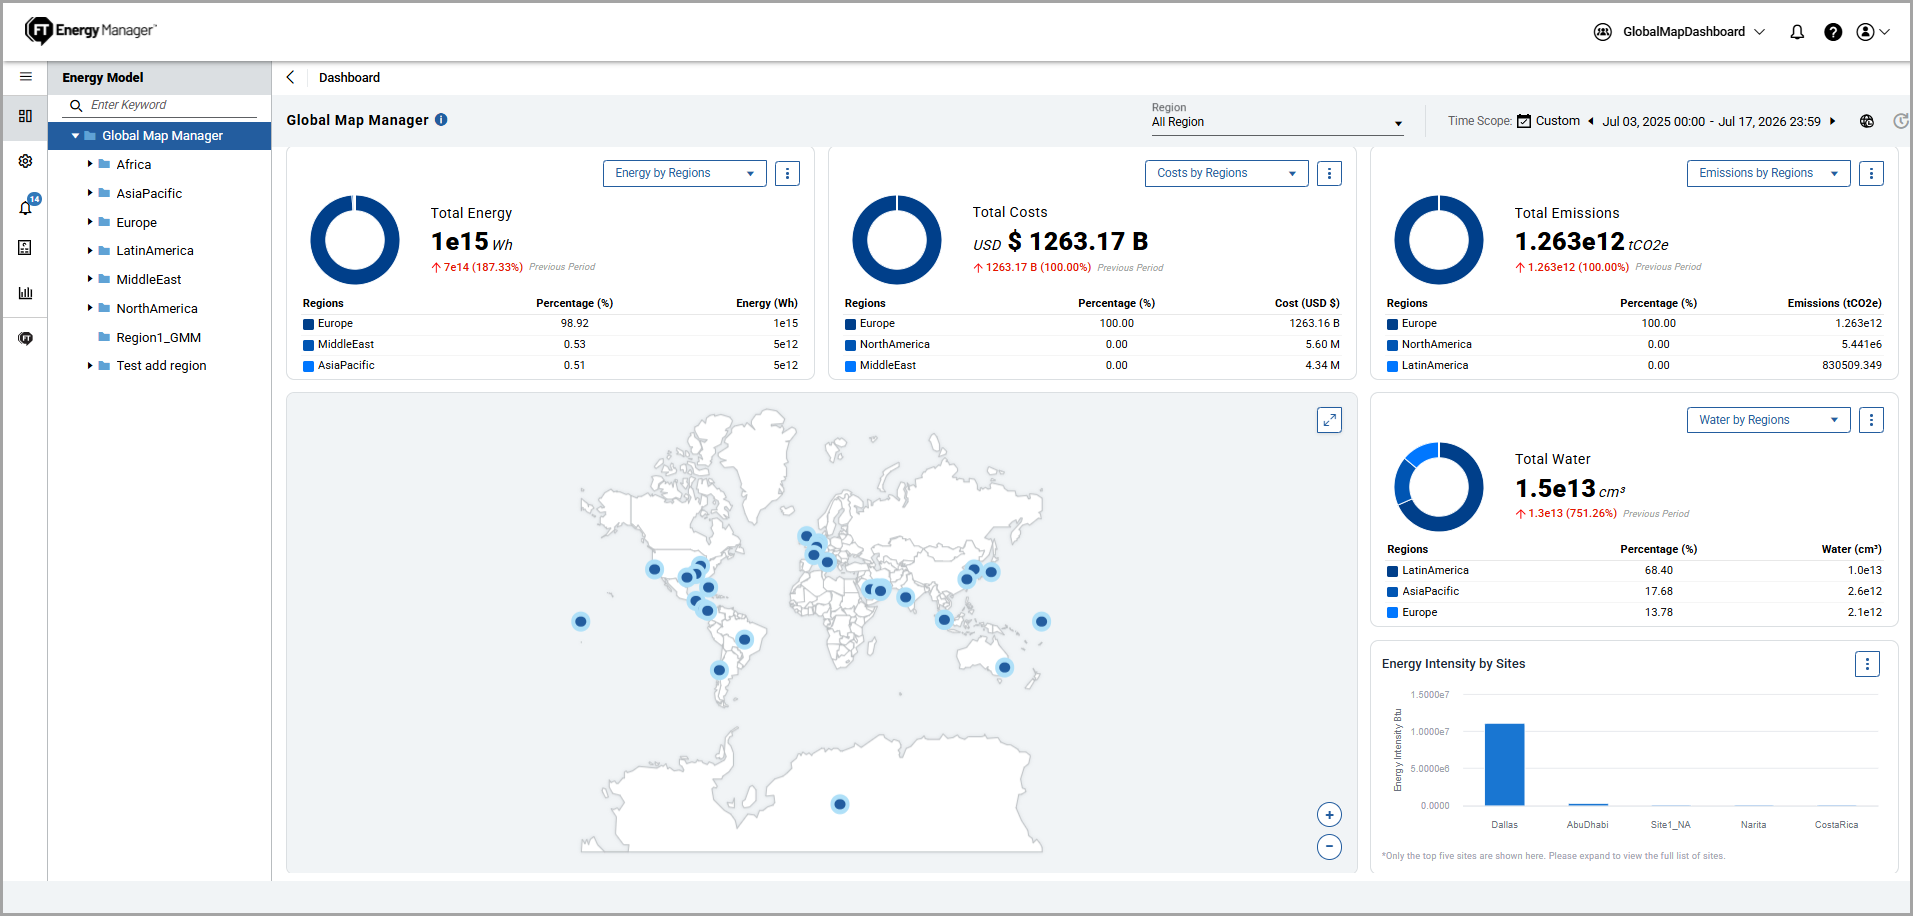
Task: Click the hamburger menu icon
Action: pyautogui.click(x=26, y=77)
